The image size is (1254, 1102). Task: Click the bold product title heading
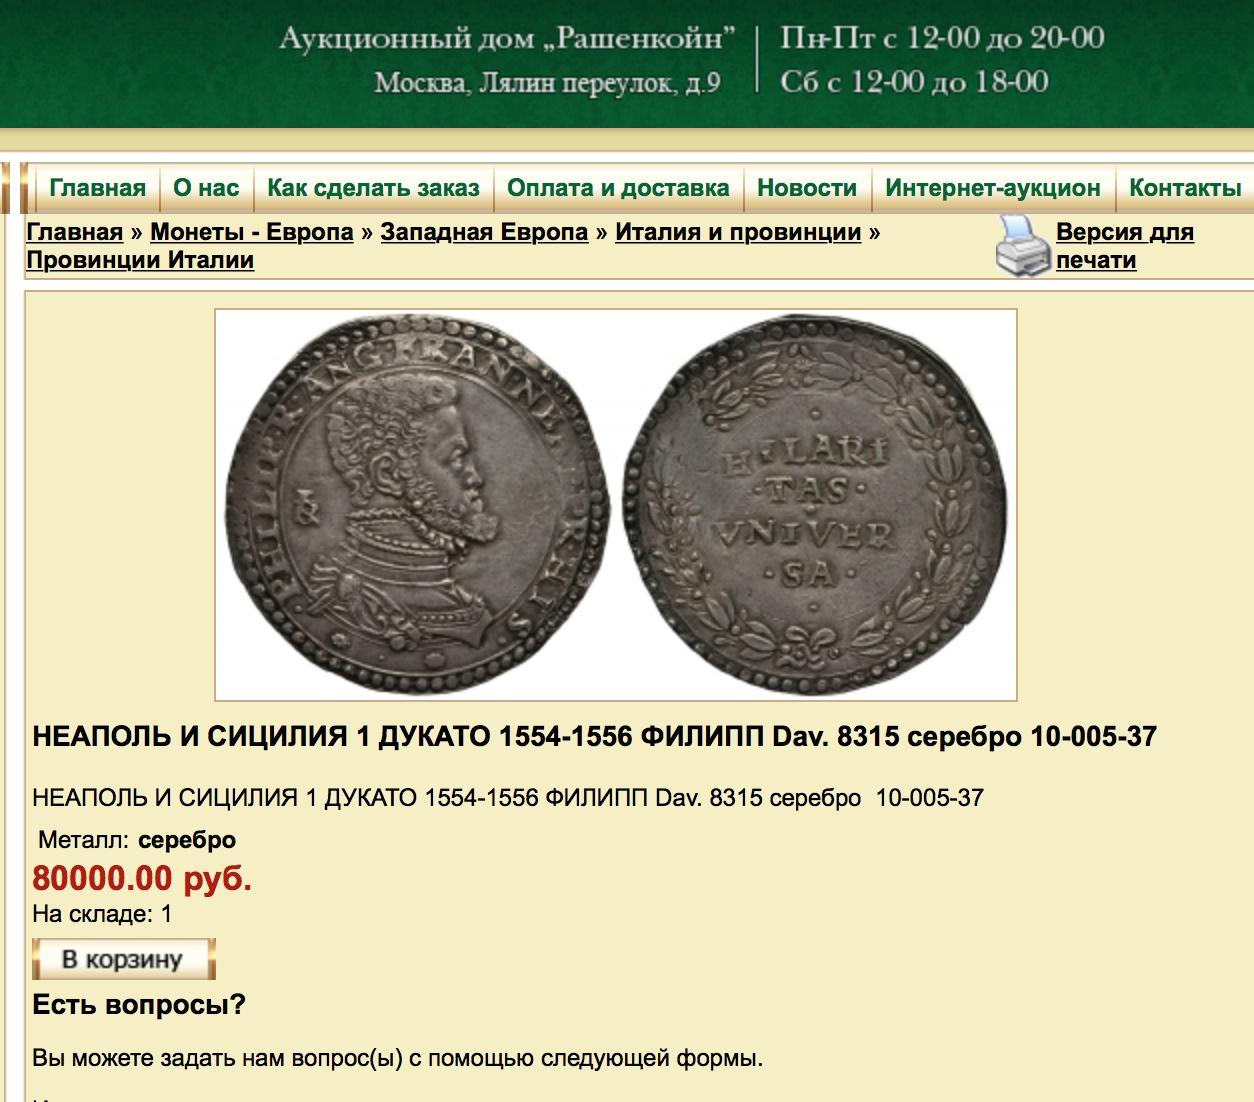tap(595, 737)
